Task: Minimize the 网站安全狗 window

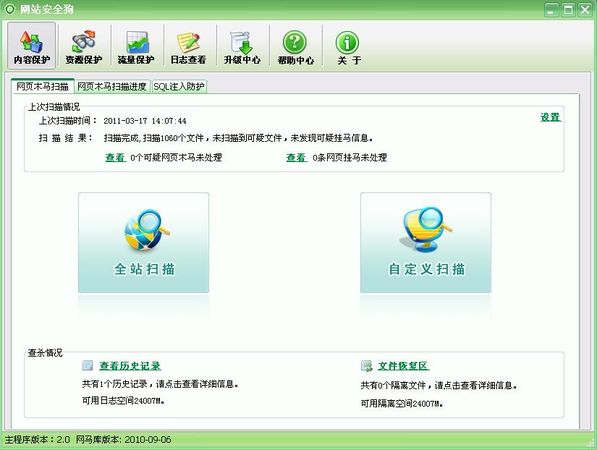Action: (551, 10)
